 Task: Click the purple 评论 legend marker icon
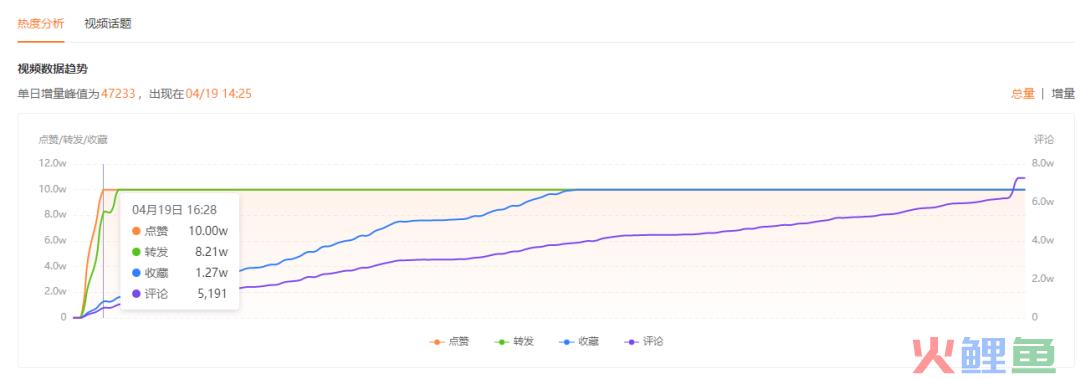631,341
